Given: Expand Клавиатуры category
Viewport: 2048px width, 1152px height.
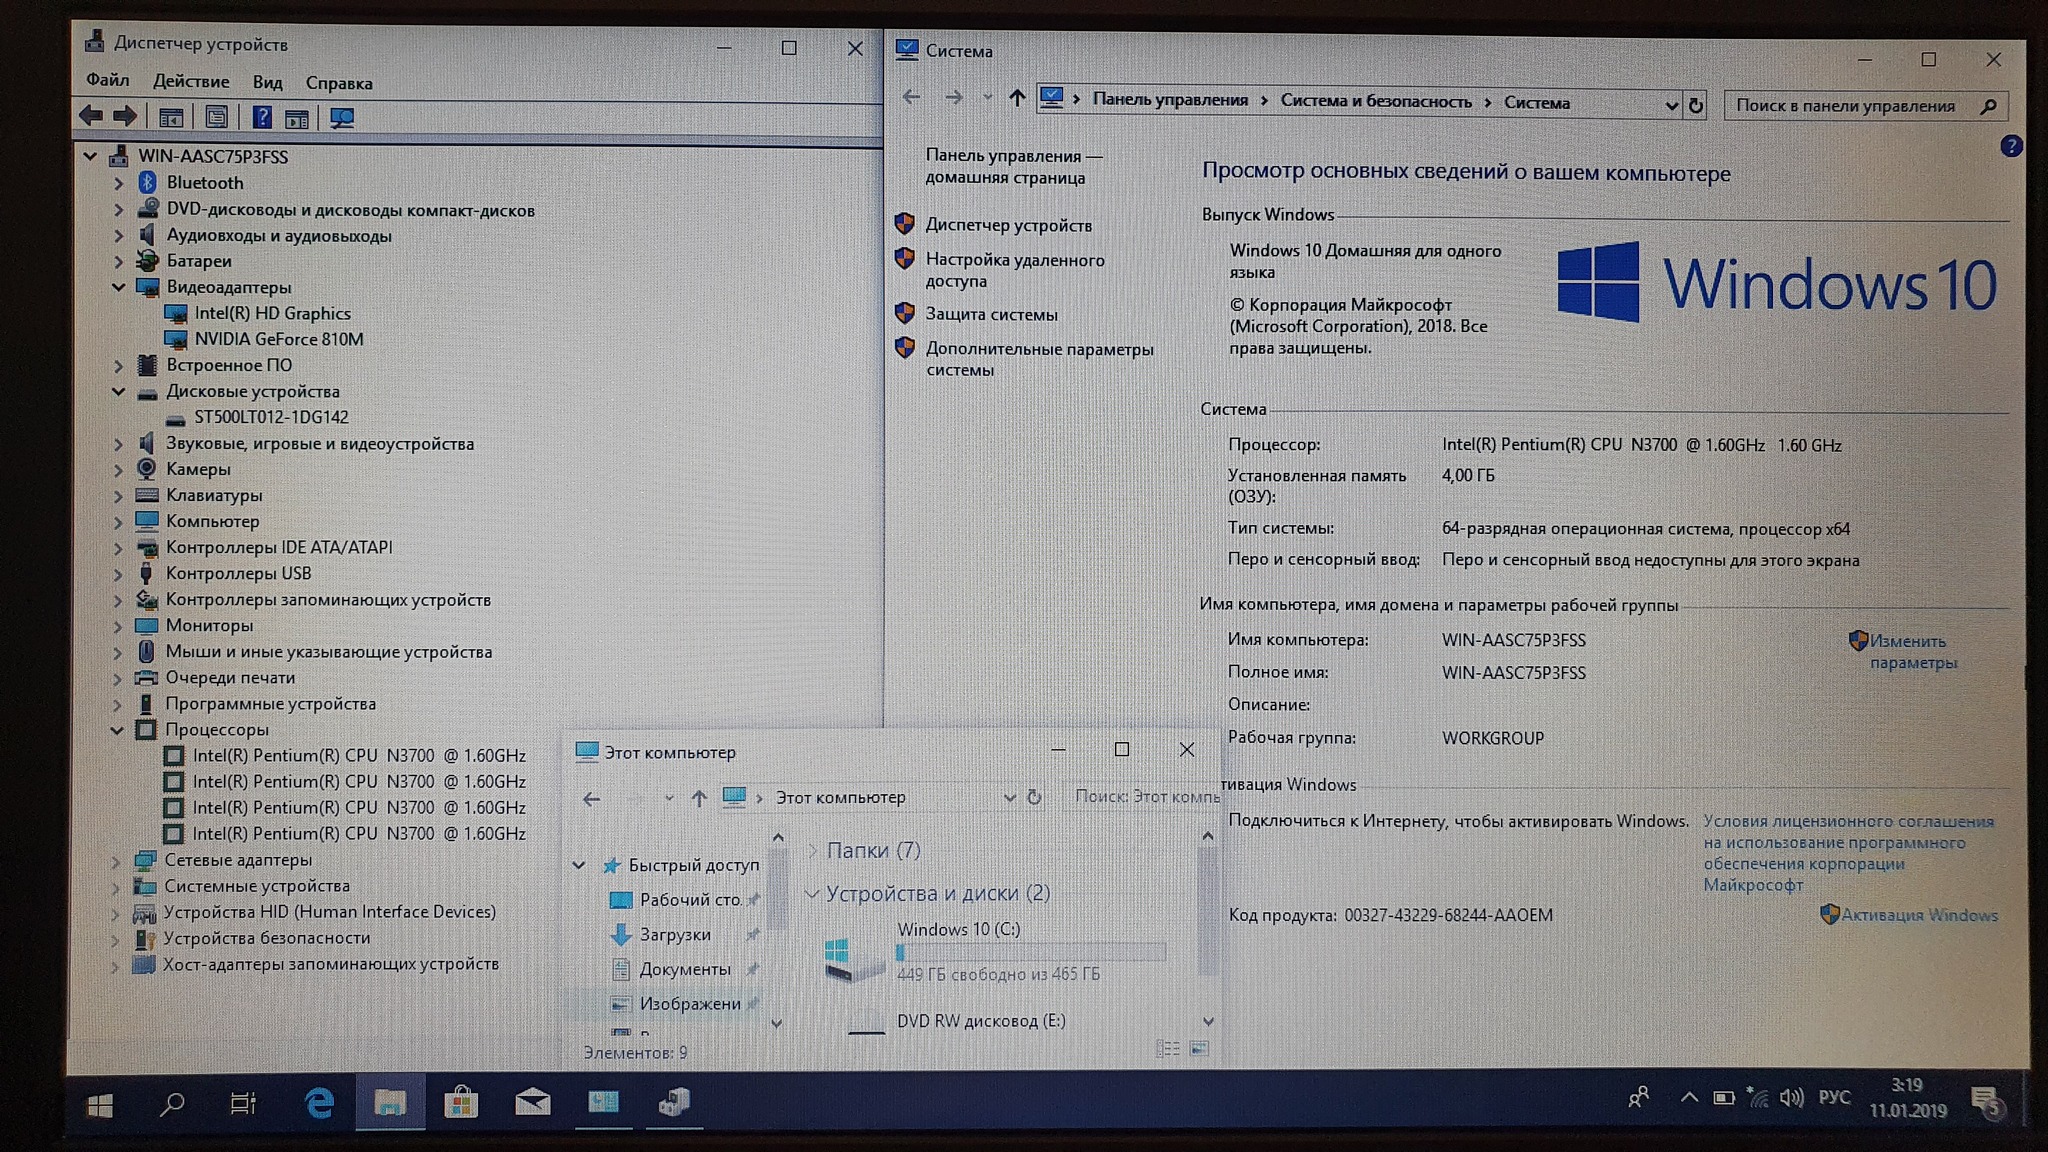Looking at the screenshot, I should click(118, 495).
